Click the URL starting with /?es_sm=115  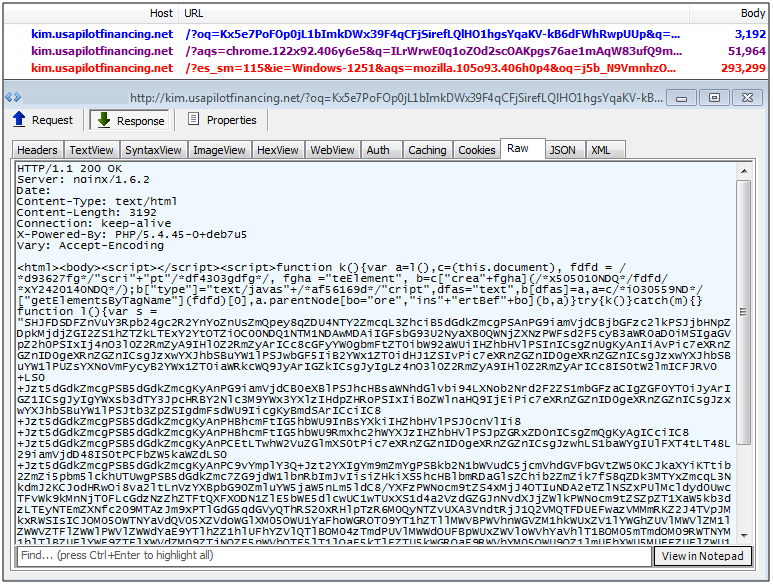[431, 68]
